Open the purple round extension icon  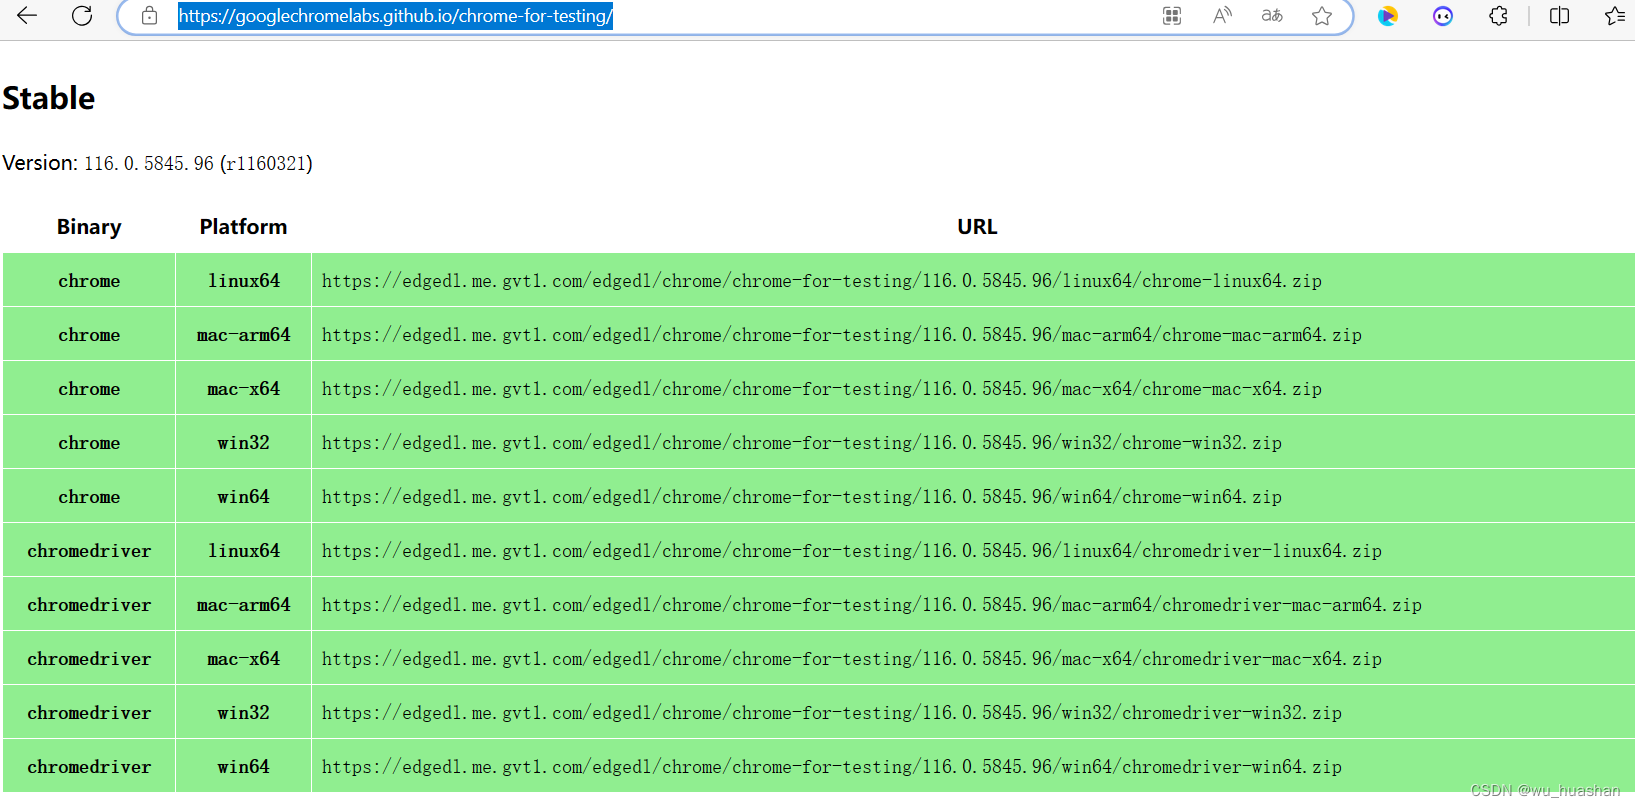[x=1443, y=16]
